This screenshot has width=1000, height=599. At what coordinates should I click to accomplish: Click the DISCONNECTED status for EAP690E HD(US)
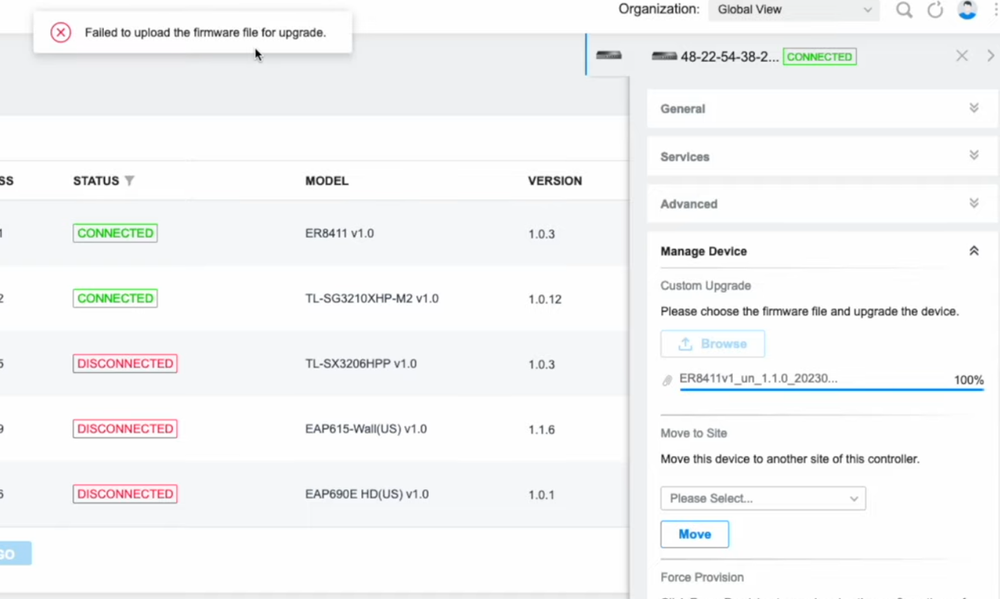point(125,494)
